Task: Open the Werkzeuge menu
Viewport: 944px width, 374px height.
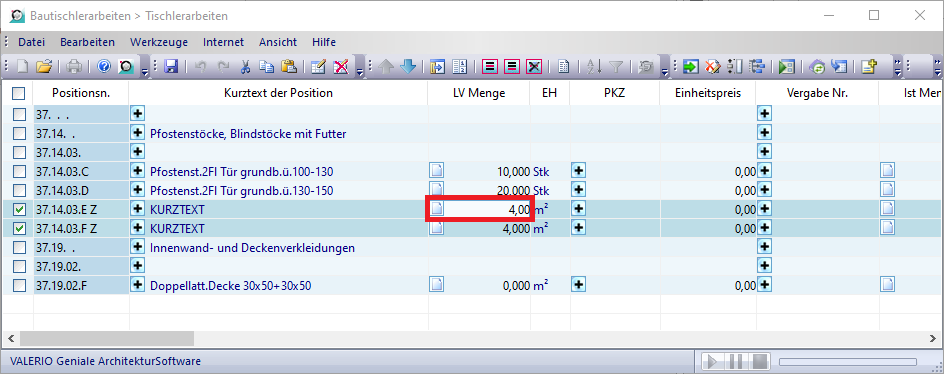Action: [x=159, y=42]
